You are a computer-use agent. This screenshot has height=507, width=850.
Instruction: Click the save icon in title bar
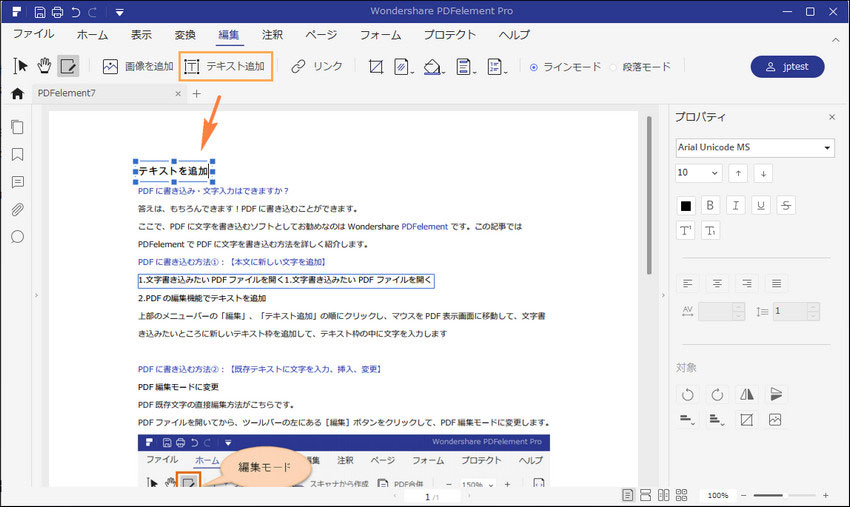[40, 11]
